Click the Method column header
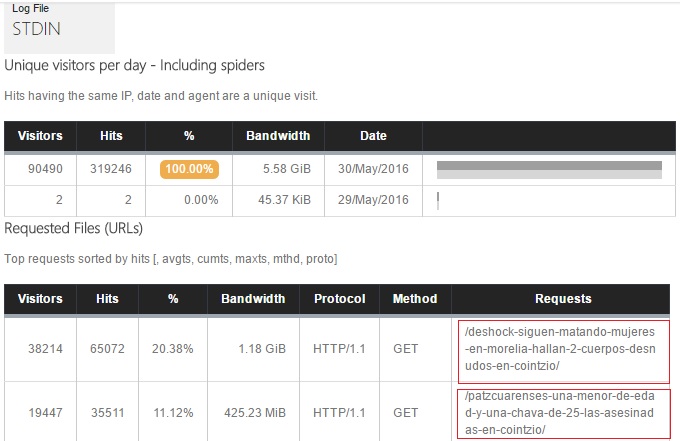 point(415,299)
